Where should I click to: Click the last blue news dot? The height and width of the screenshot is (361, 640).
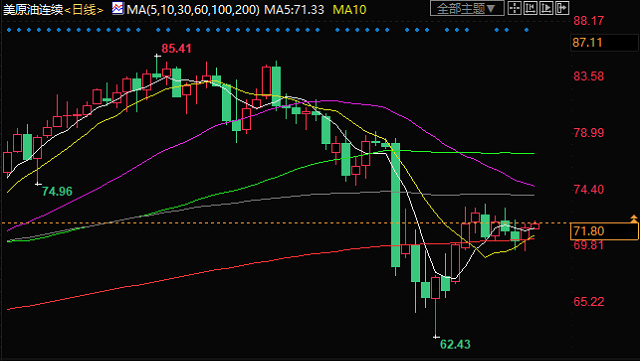pyautogui.click(x=527, y=30)
